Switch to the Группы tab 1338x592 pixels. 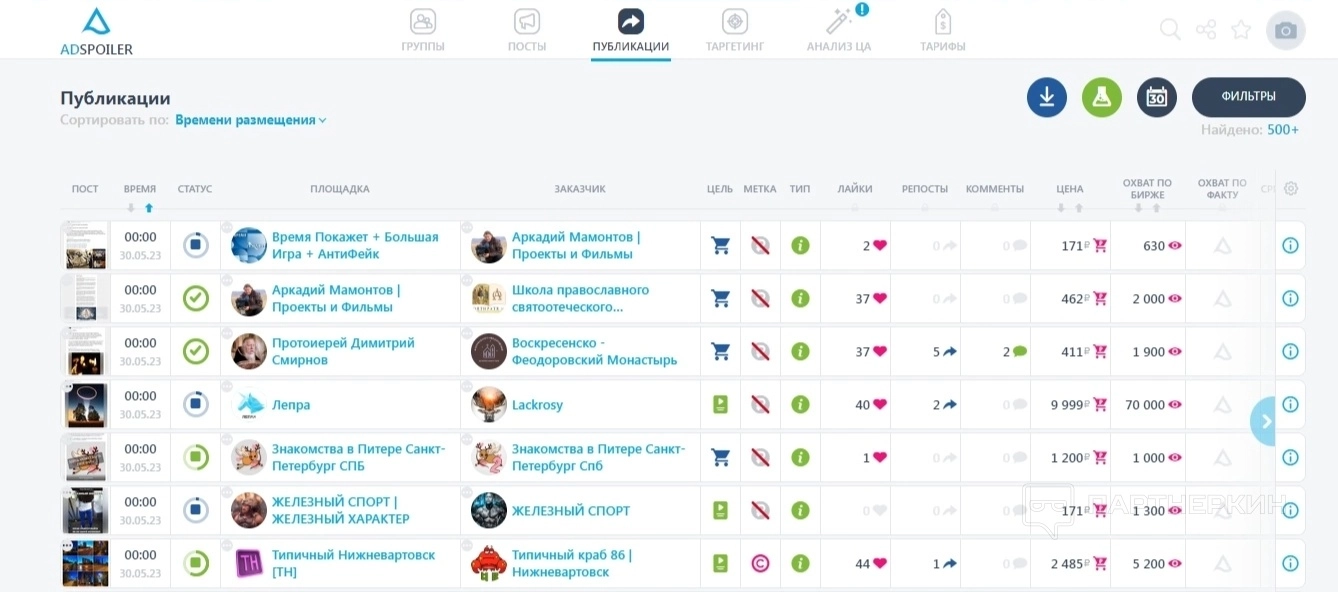coord(423,31)
